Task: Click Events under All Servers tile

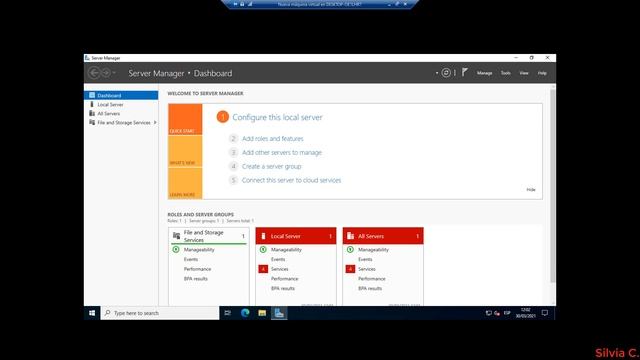Action: (365, 259)
